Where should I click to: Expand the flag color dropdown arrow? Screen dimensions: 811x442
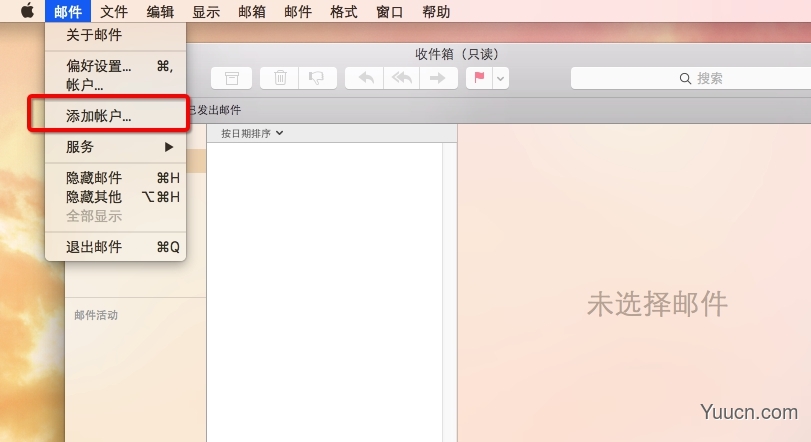coord(501,78)
